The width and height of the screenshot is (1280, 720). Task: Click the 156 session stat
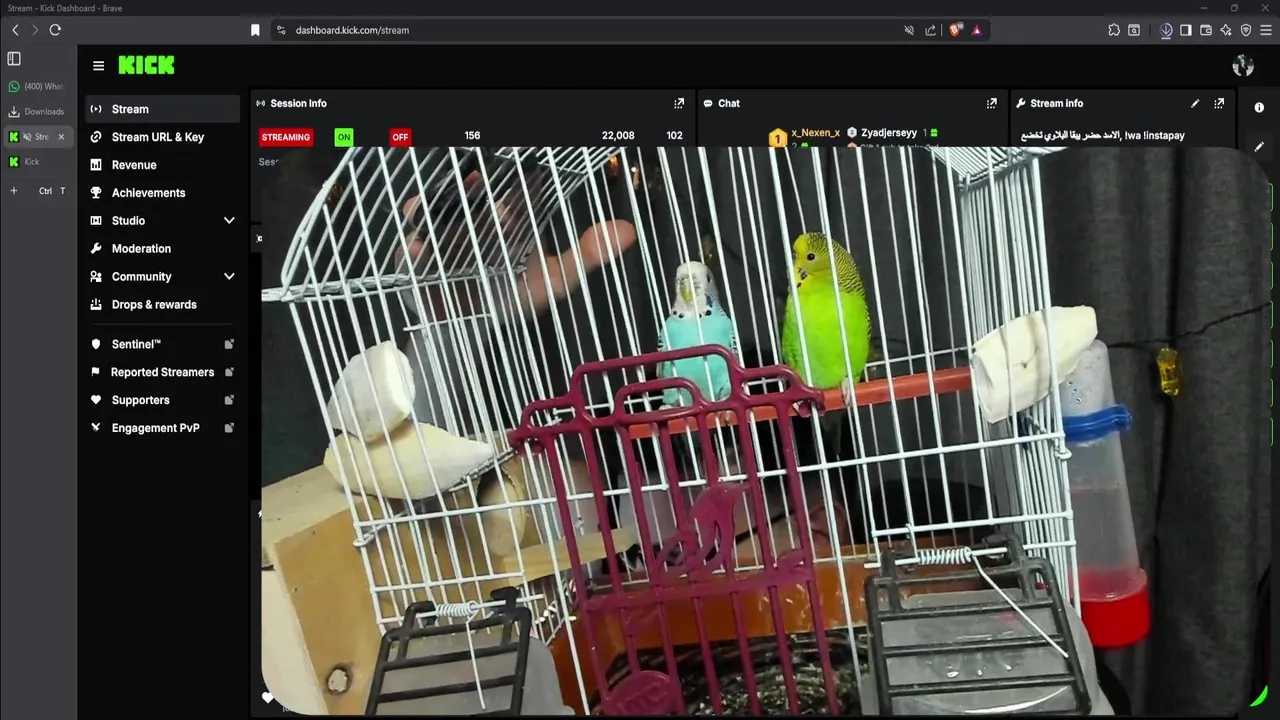pos(472,136)
